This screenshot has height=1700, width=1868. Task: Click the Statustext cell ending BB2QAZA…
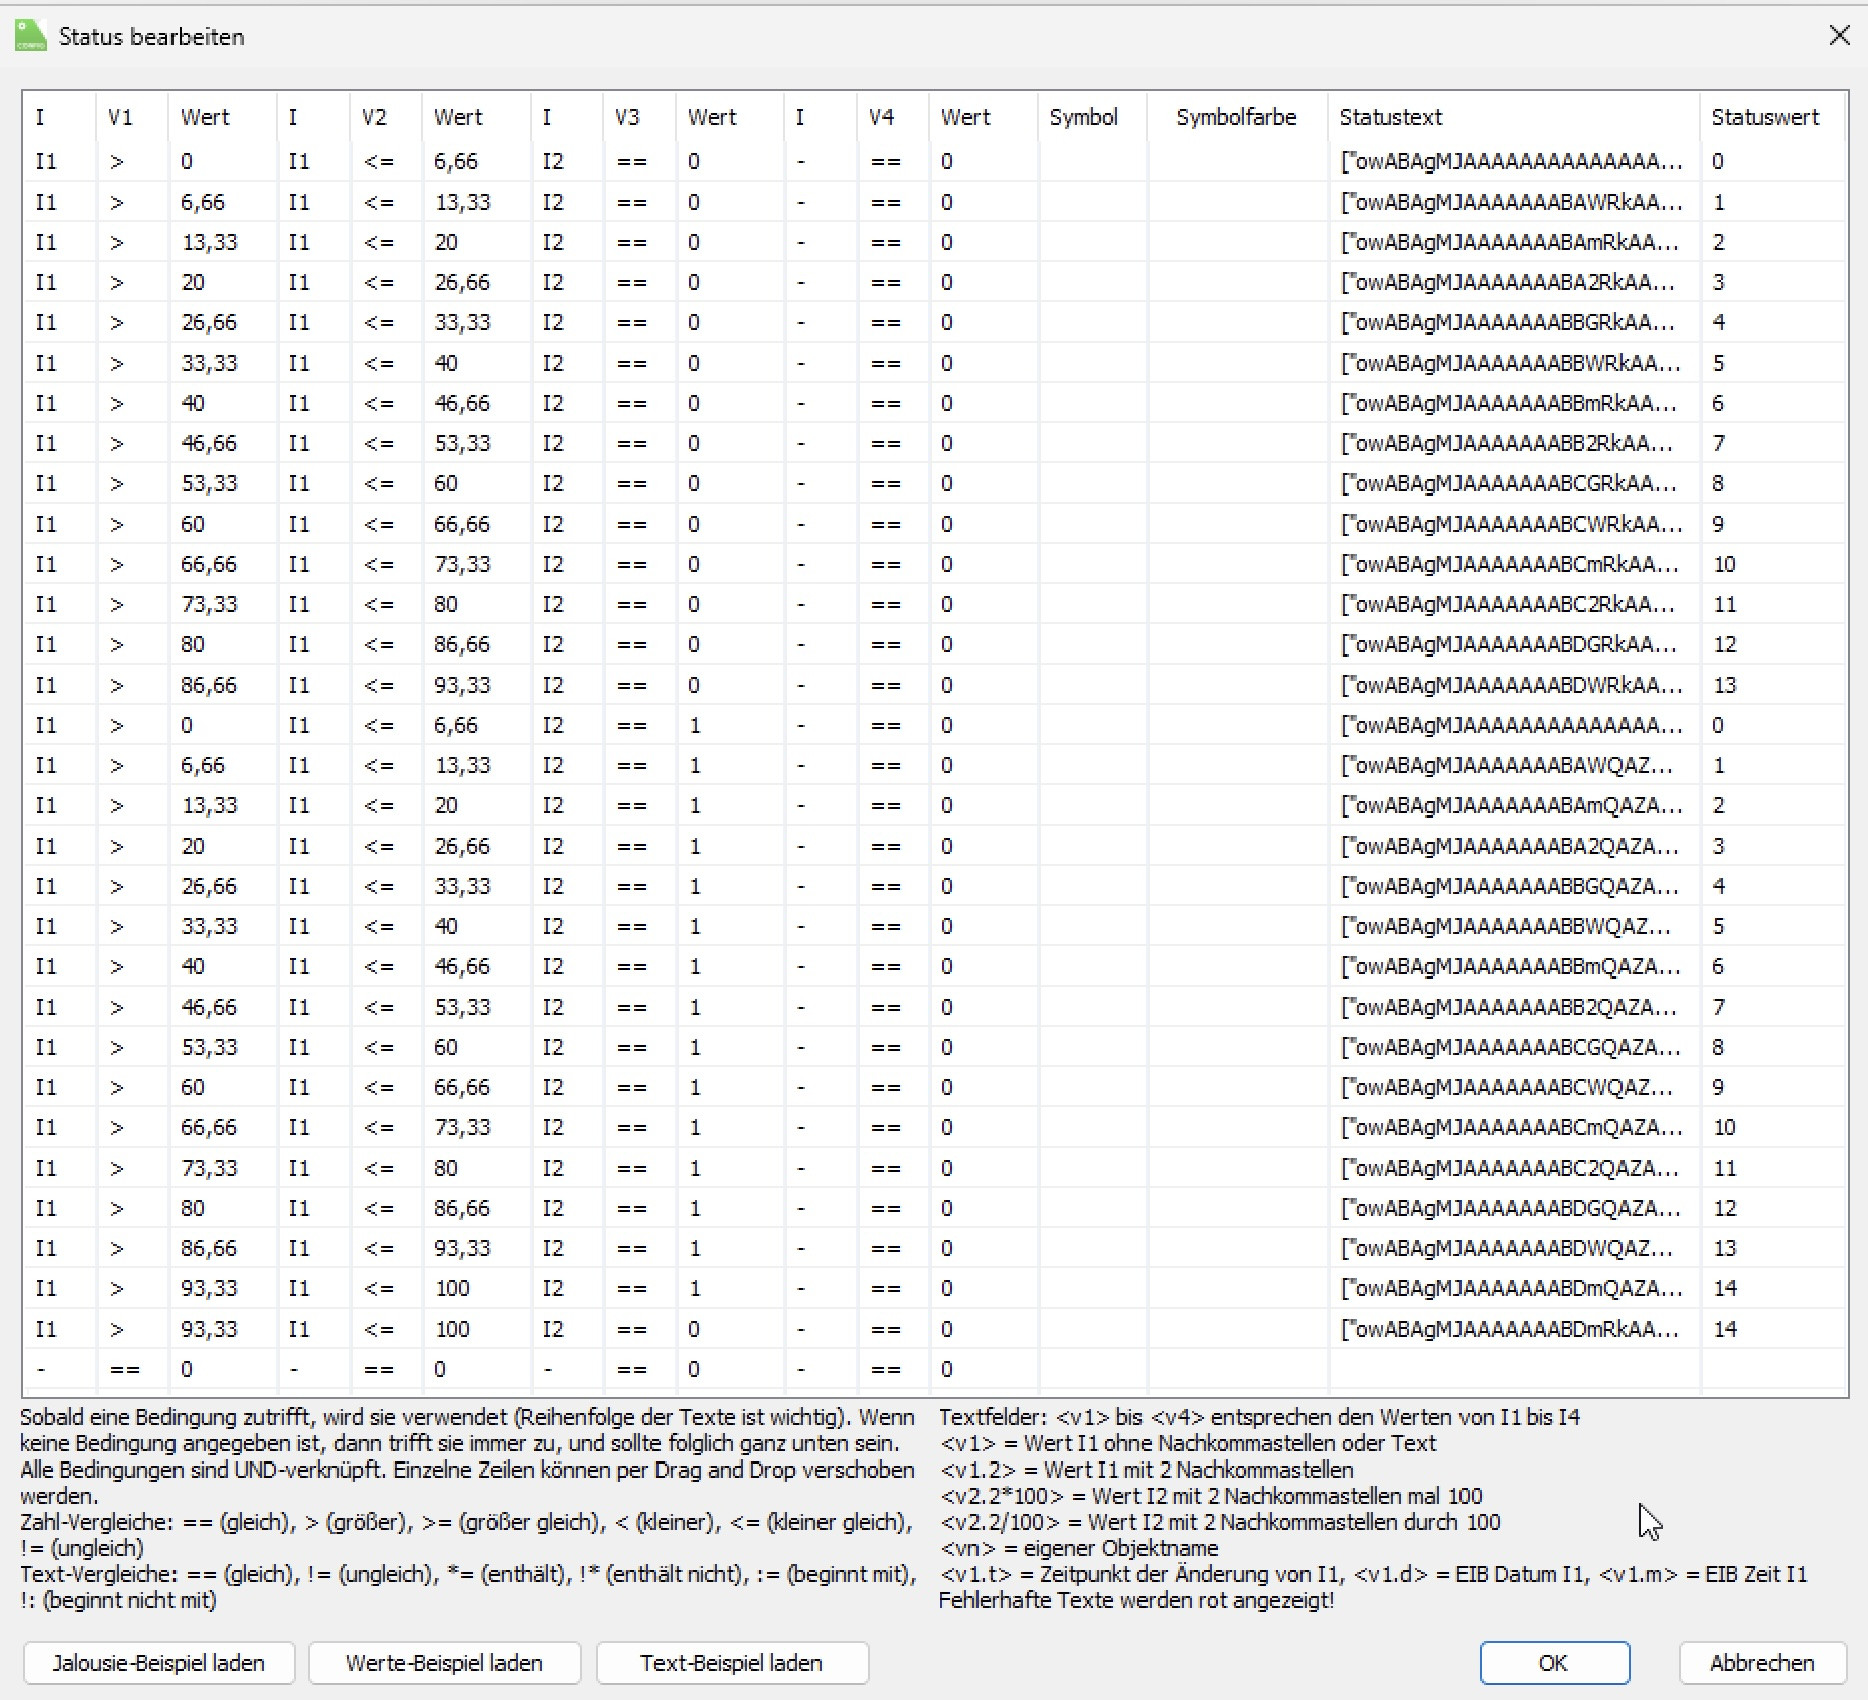pos(1513,1007)
